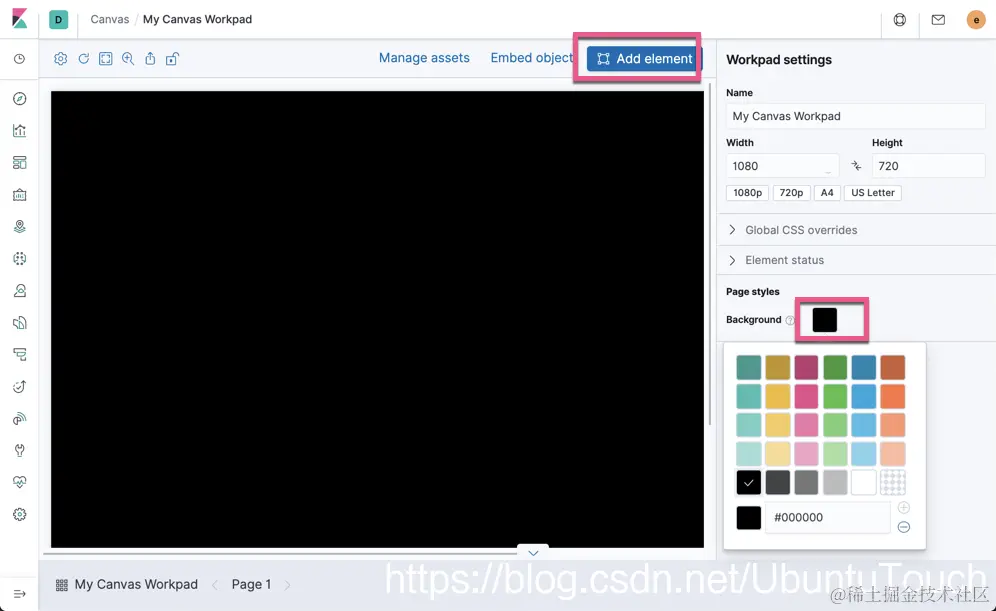
Task: Enter fullscreen mode
Action: 105,58
